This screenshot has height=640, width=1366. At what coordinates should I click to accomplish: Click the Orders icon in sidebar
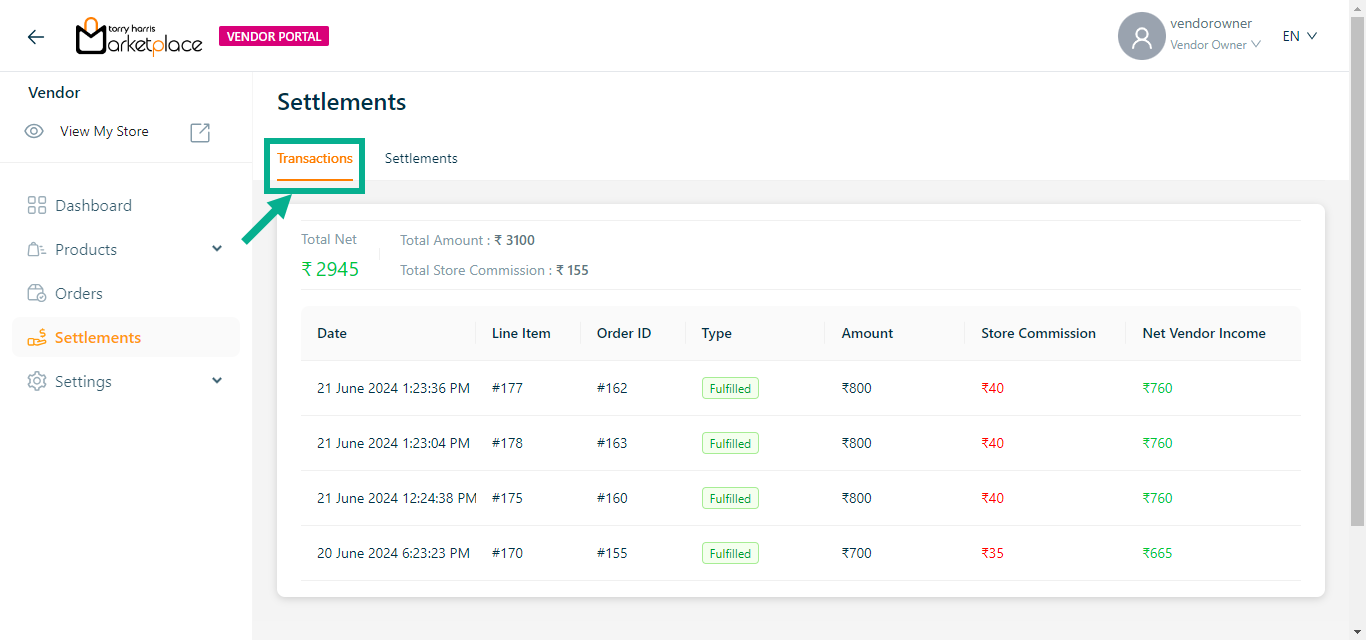(37, 294)
